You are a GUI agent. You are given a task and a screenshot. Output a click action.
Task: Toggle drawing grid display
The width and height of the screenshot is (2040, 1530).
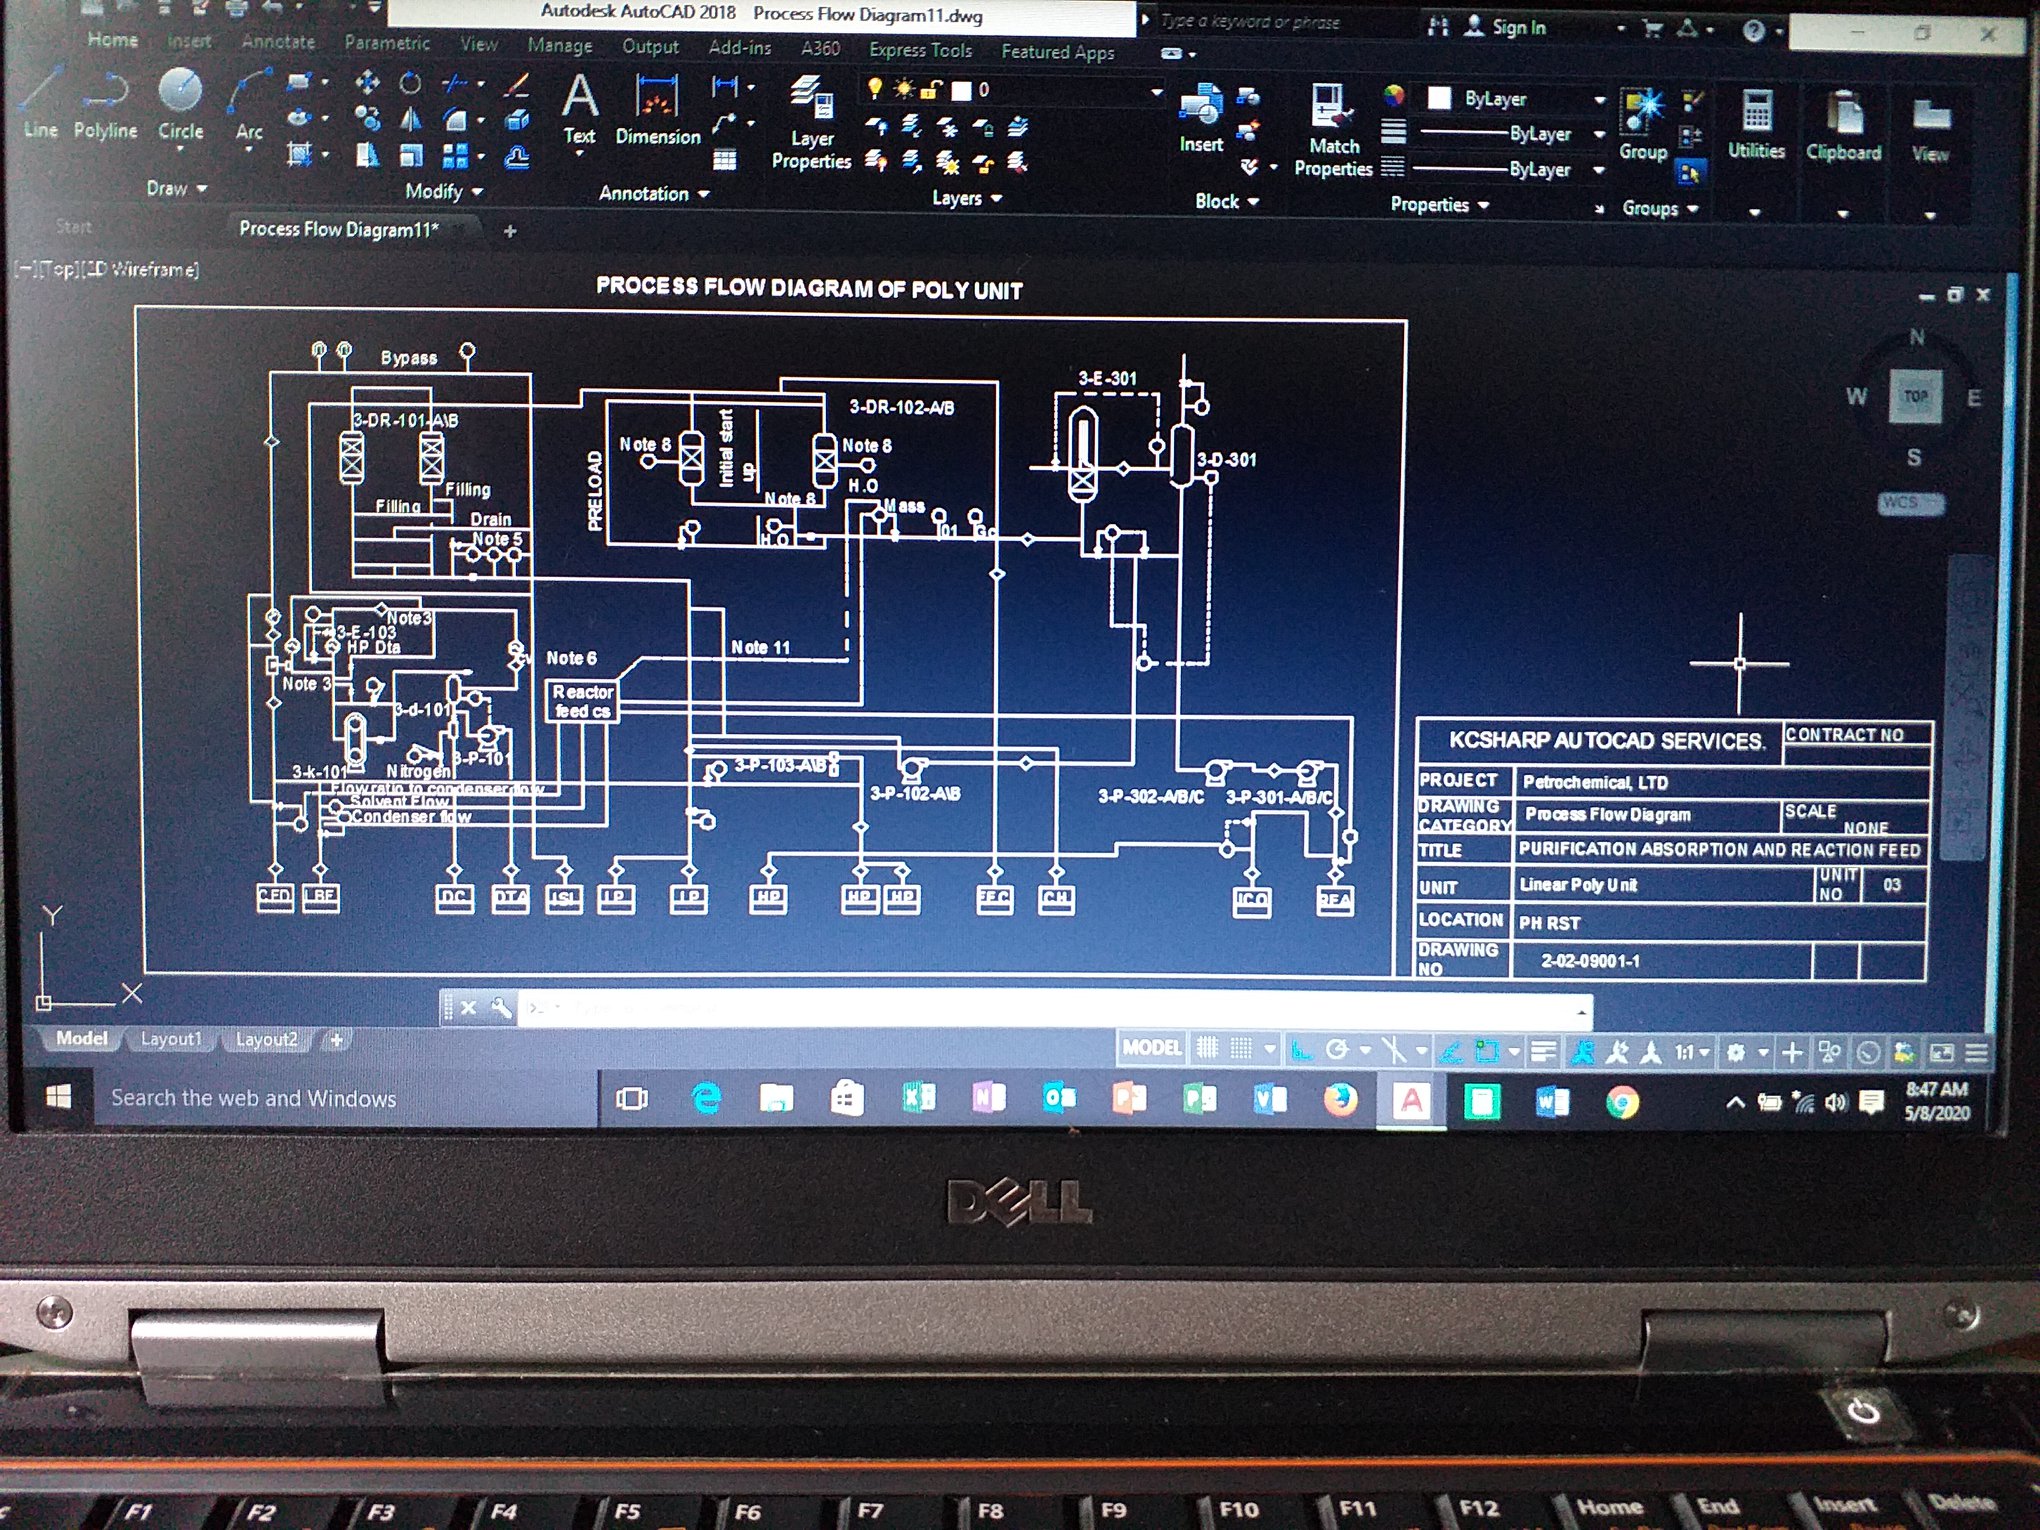coord(1207,1048)
